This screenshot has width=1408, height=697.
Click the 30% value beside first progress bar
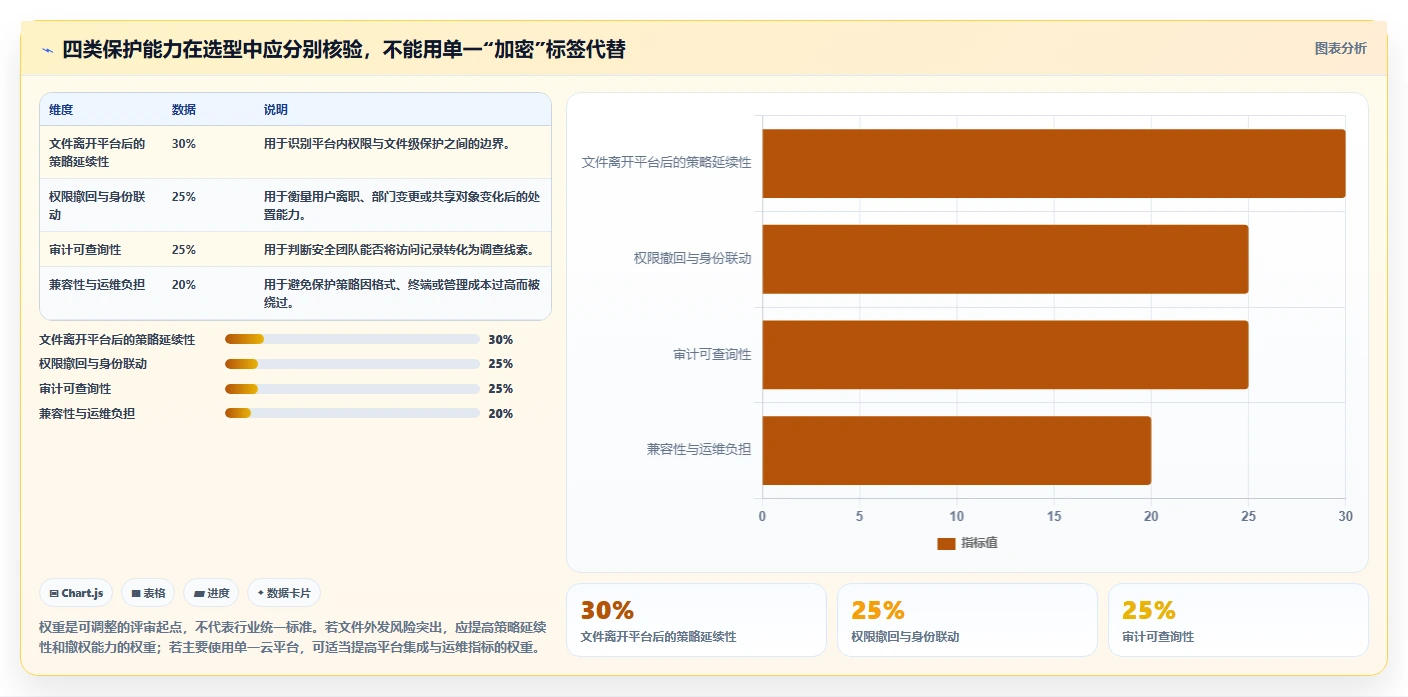coord(501,340)
